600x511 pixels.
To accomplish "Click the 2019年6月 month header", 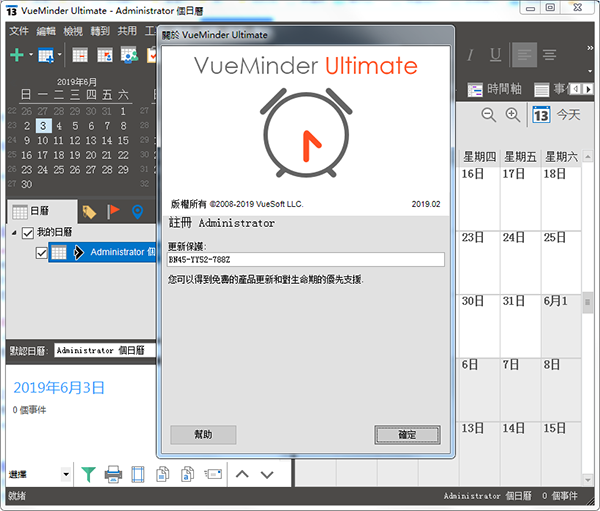I will (77, 82).
